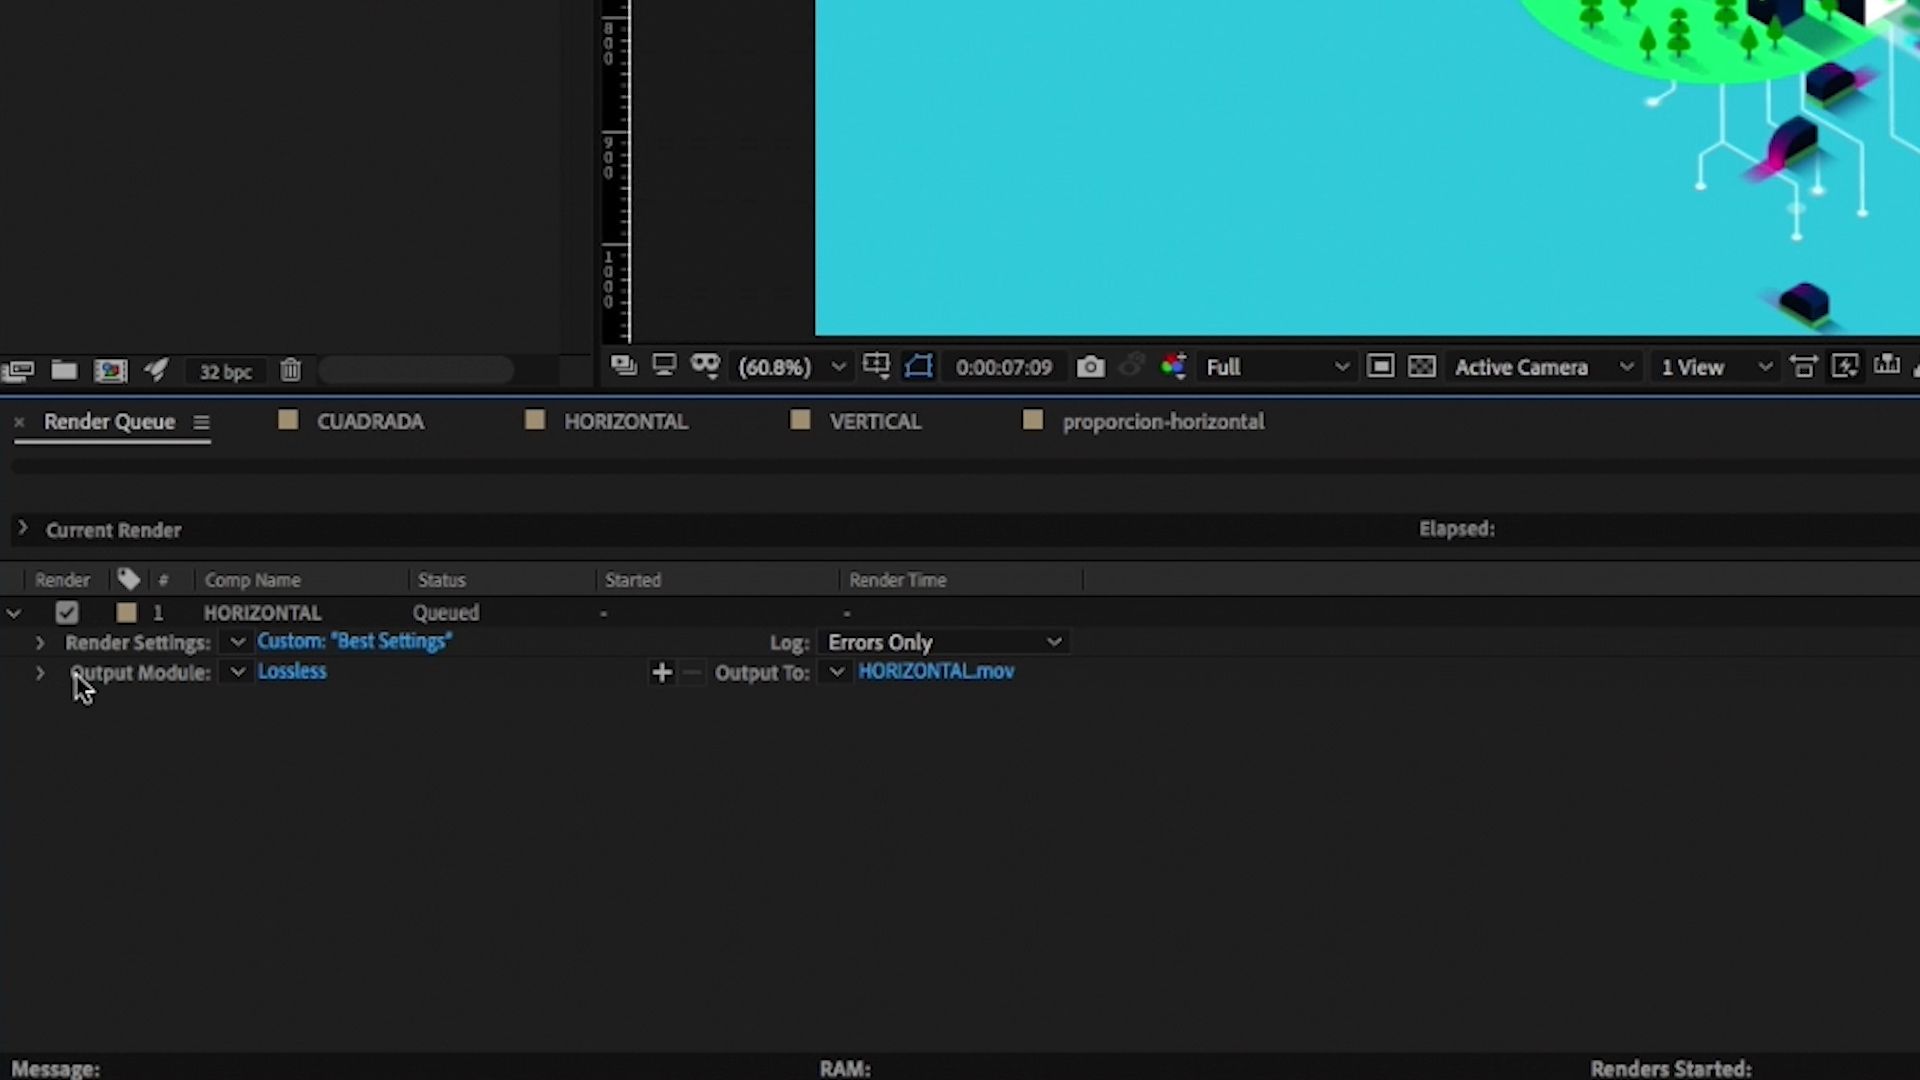Uncheck the Render checkbox for HORIZONTAL
1920x1080 pixels.
[x=67, y=613]
